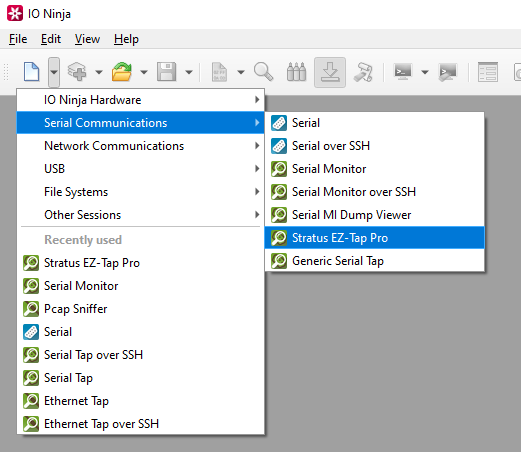
Task: Open the File menu
Action: 18,39
